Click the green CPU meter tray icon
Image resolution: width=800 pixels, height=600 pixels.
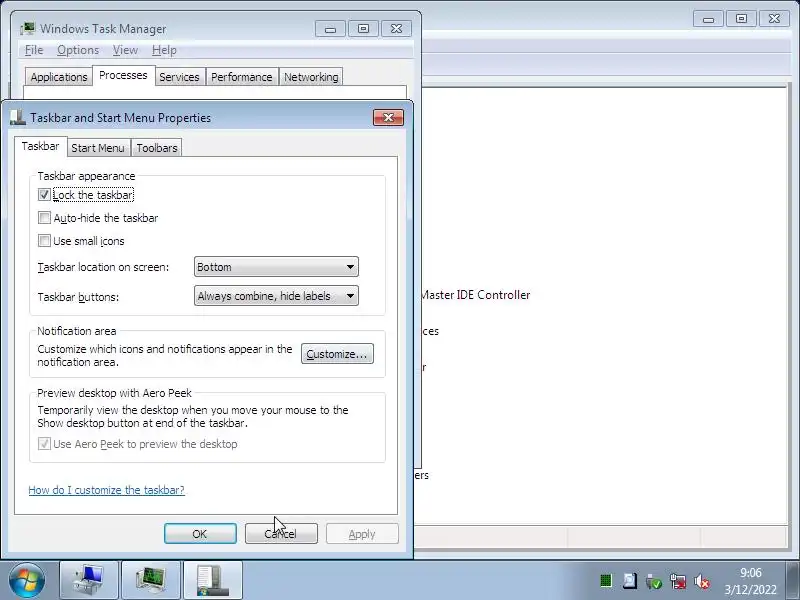click(606, 581)
